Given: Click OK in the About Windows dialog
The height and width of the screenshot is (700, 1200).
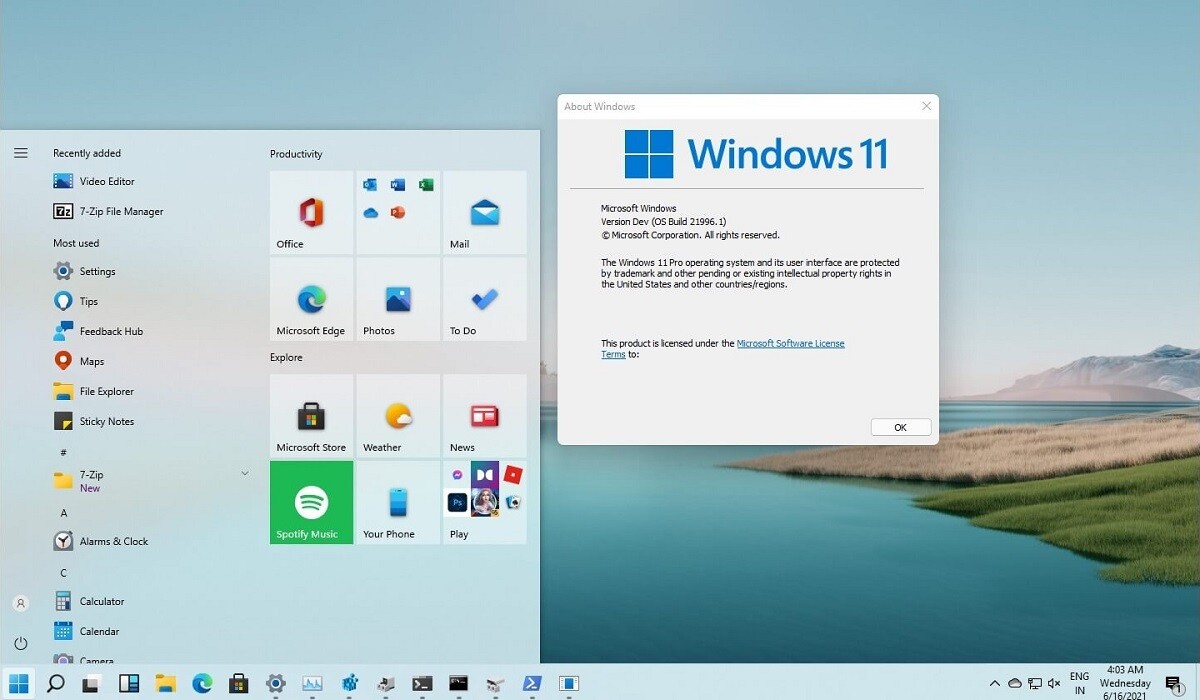Looking at the screenshot, I should (x=900, y=427).
